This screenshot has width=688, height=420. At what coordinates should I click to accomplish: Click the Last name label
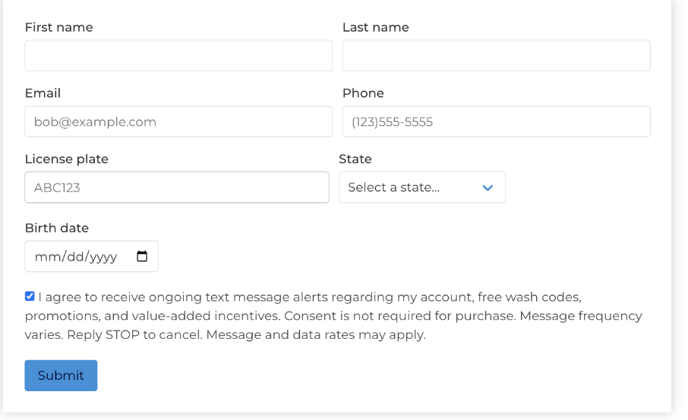376,27
